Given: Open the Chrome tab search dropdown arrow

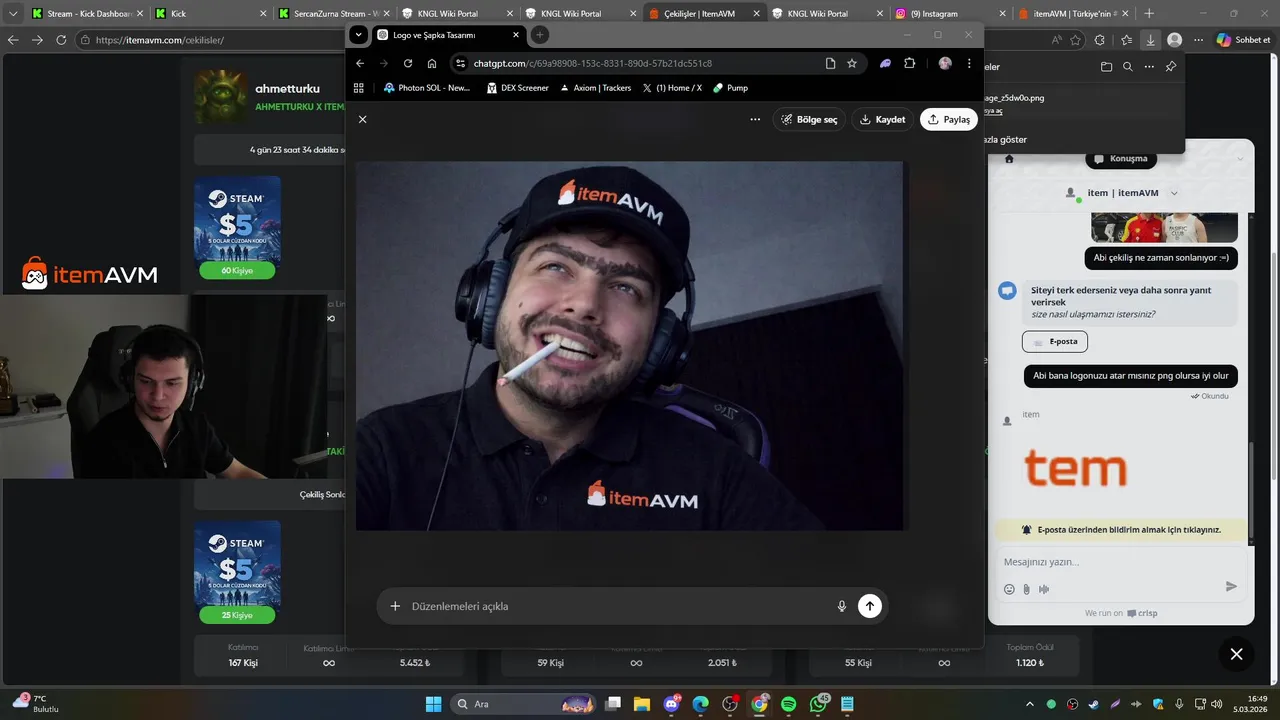Looking at the screenshot, I should pyautogui.click(x=359, y=35).
